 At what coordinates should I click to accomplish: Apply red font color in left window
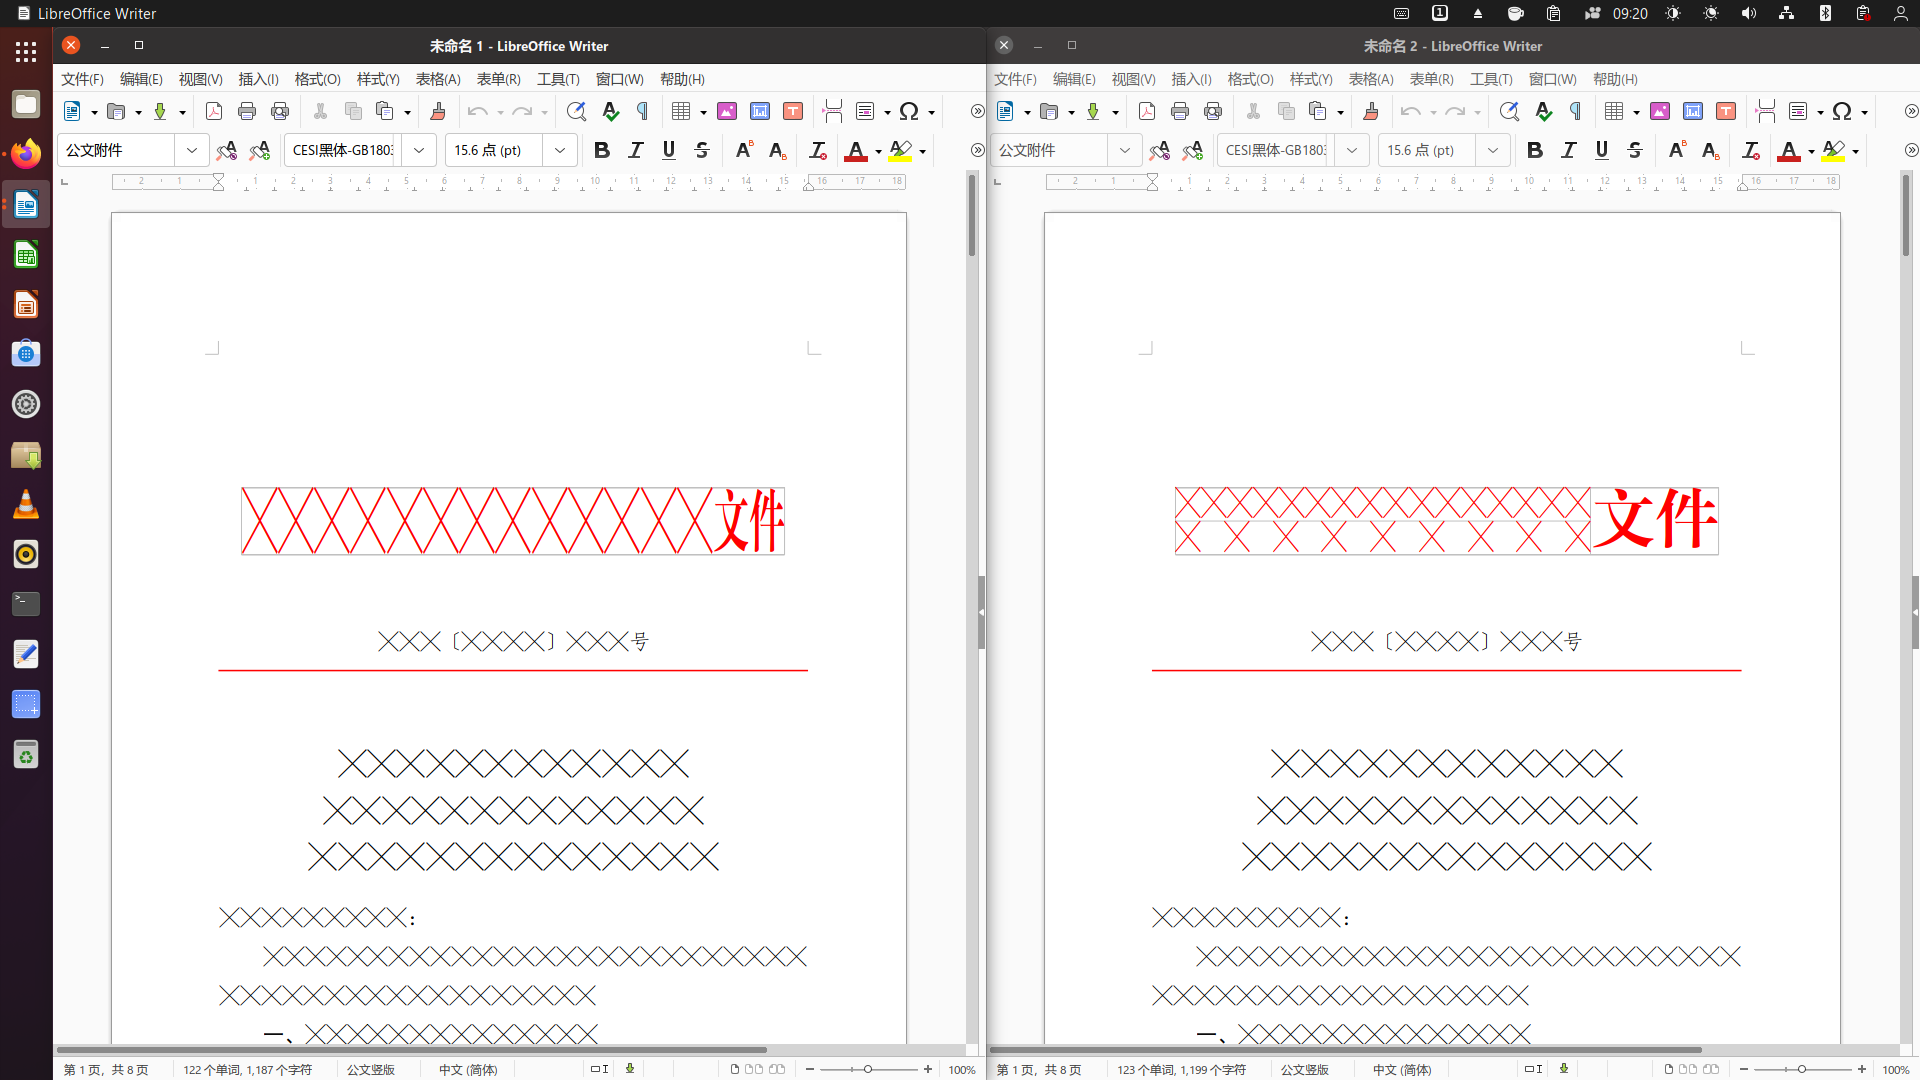click(x=856, y=150)
